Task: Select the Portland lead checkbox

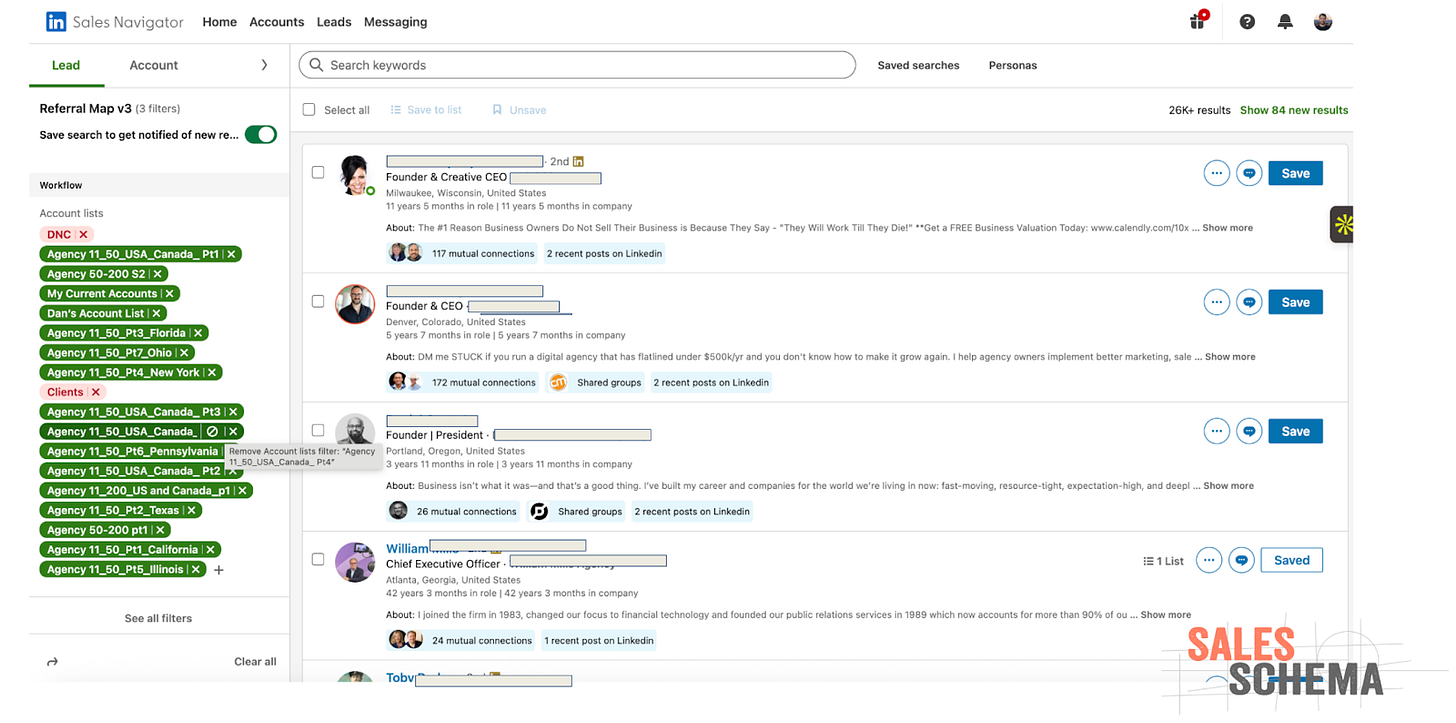Action: 318,430
